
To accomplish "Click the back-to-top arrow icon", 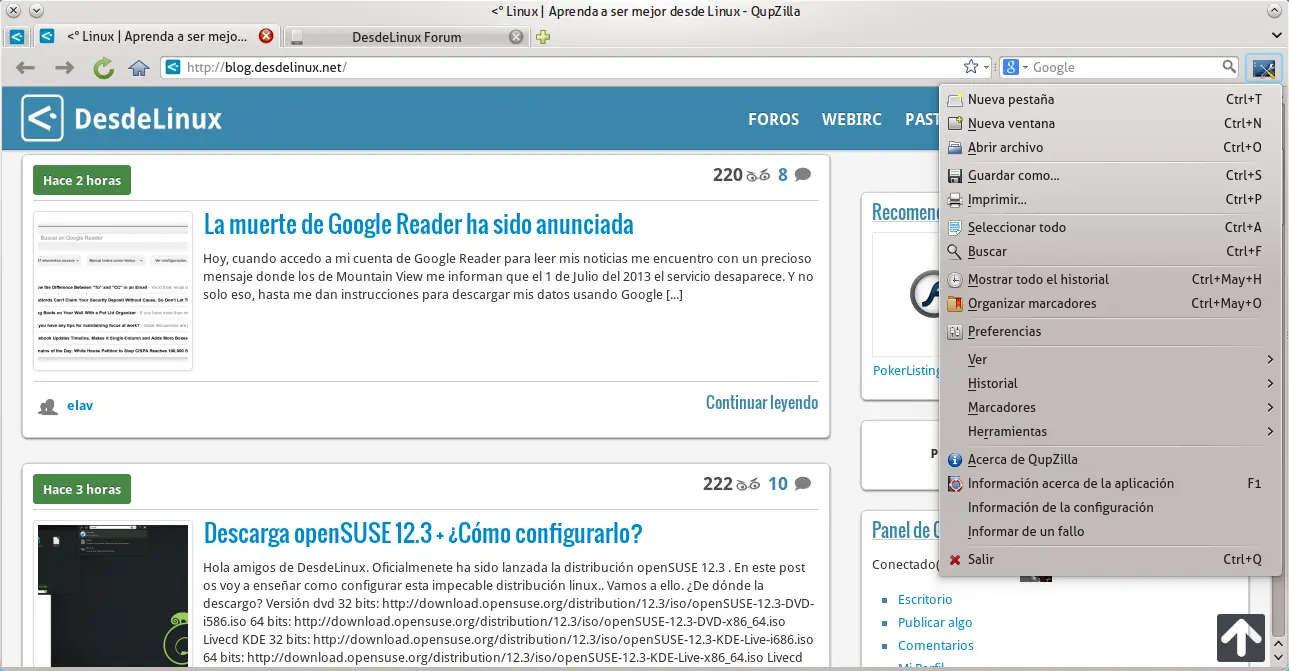I will pyautogui.click(x=1241, y=637).
